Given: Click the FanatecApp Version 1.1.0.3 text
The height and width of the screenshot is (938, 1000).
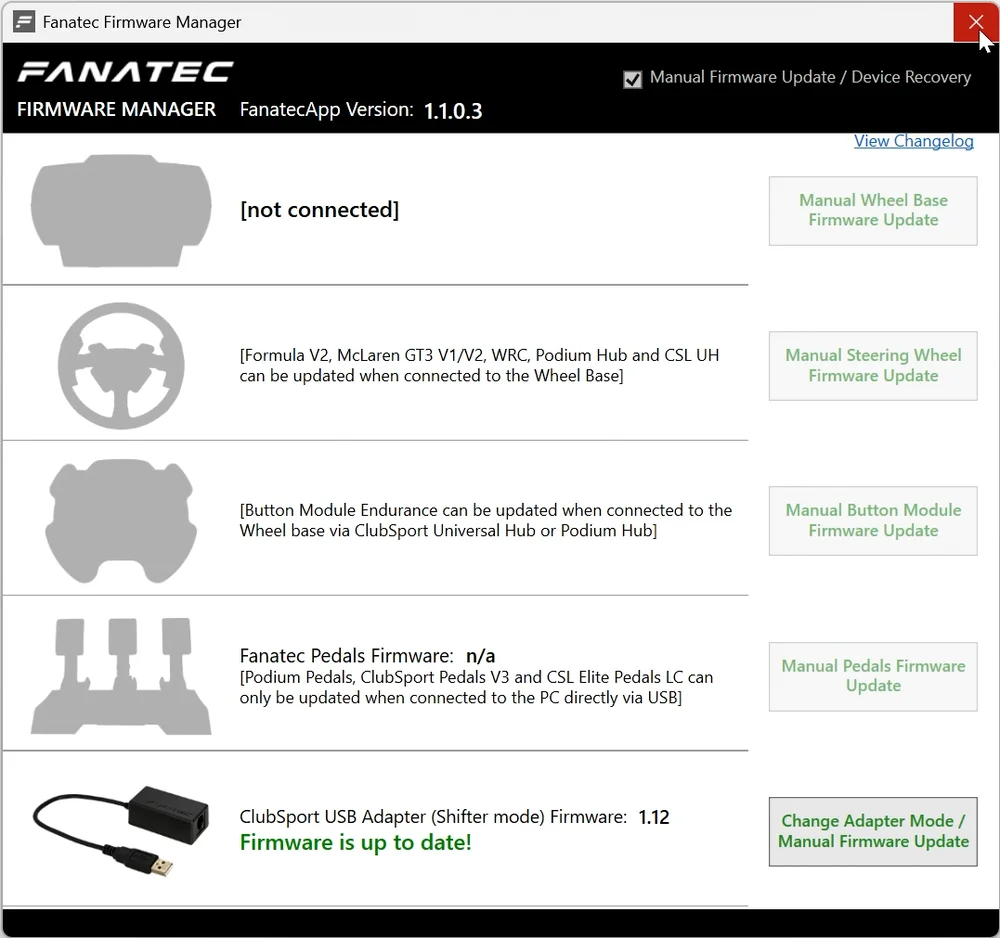Looking at the screenshot, I should tap(361, 110).
